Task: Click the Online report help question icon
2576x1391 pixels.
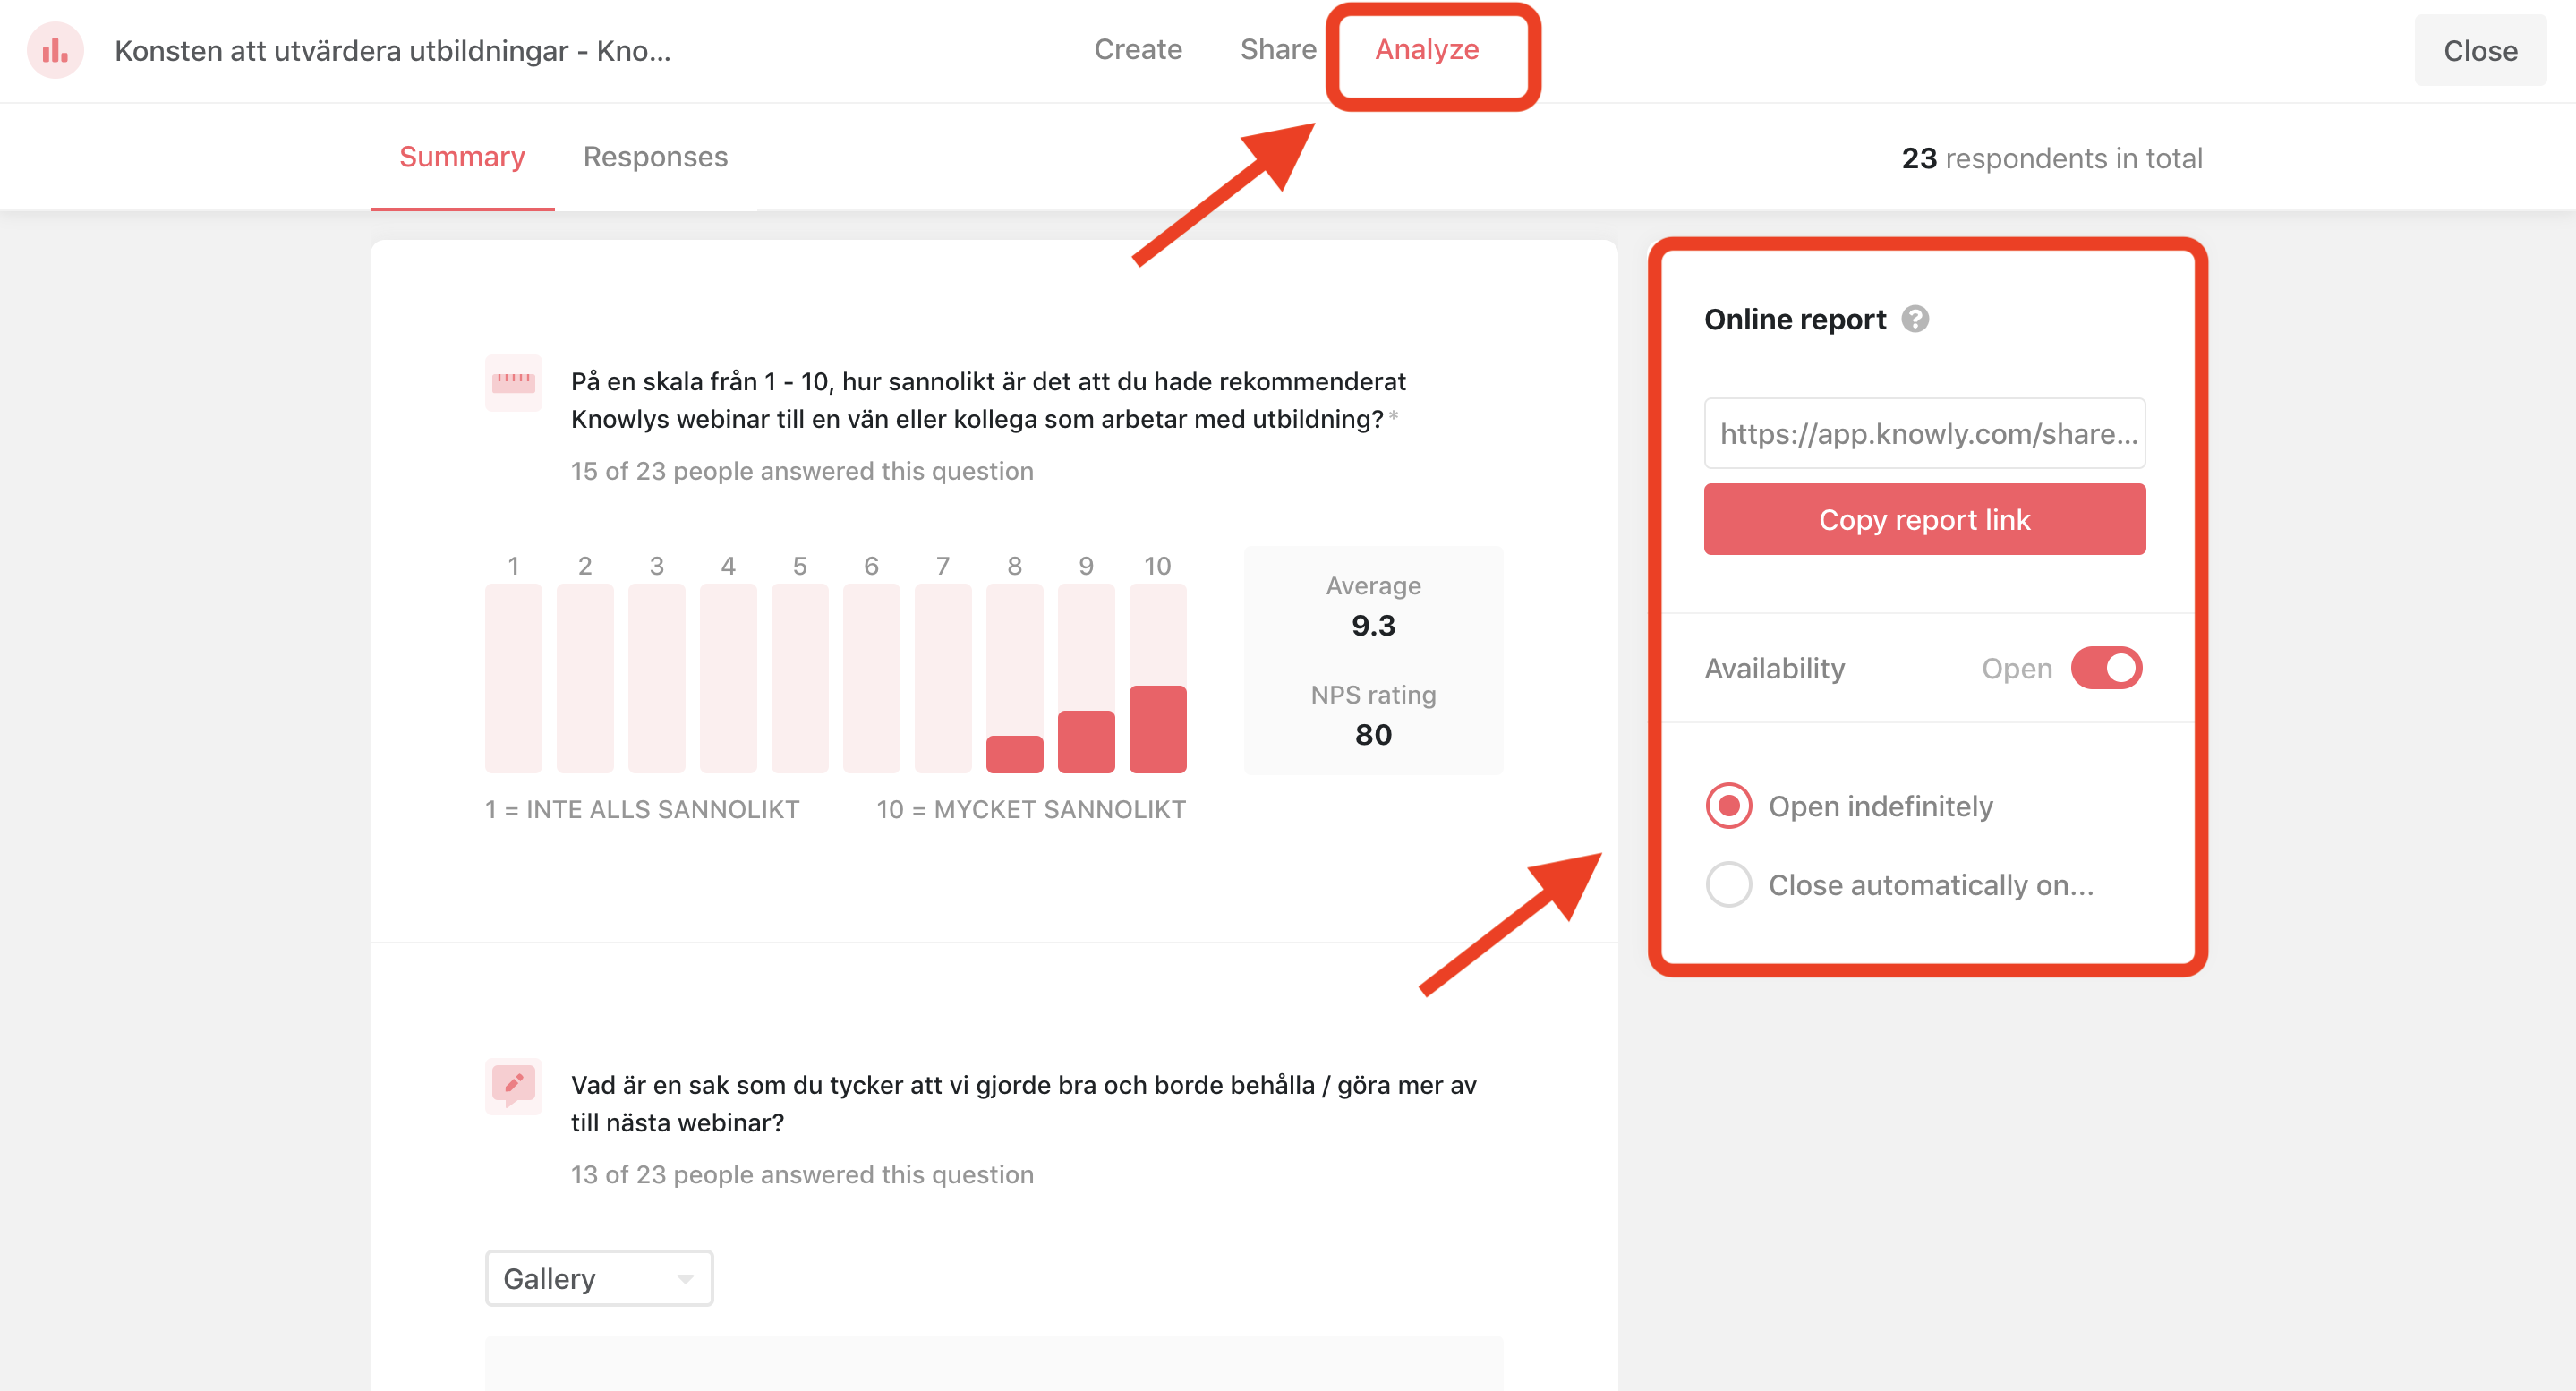Action: [x=1914, y=319]
